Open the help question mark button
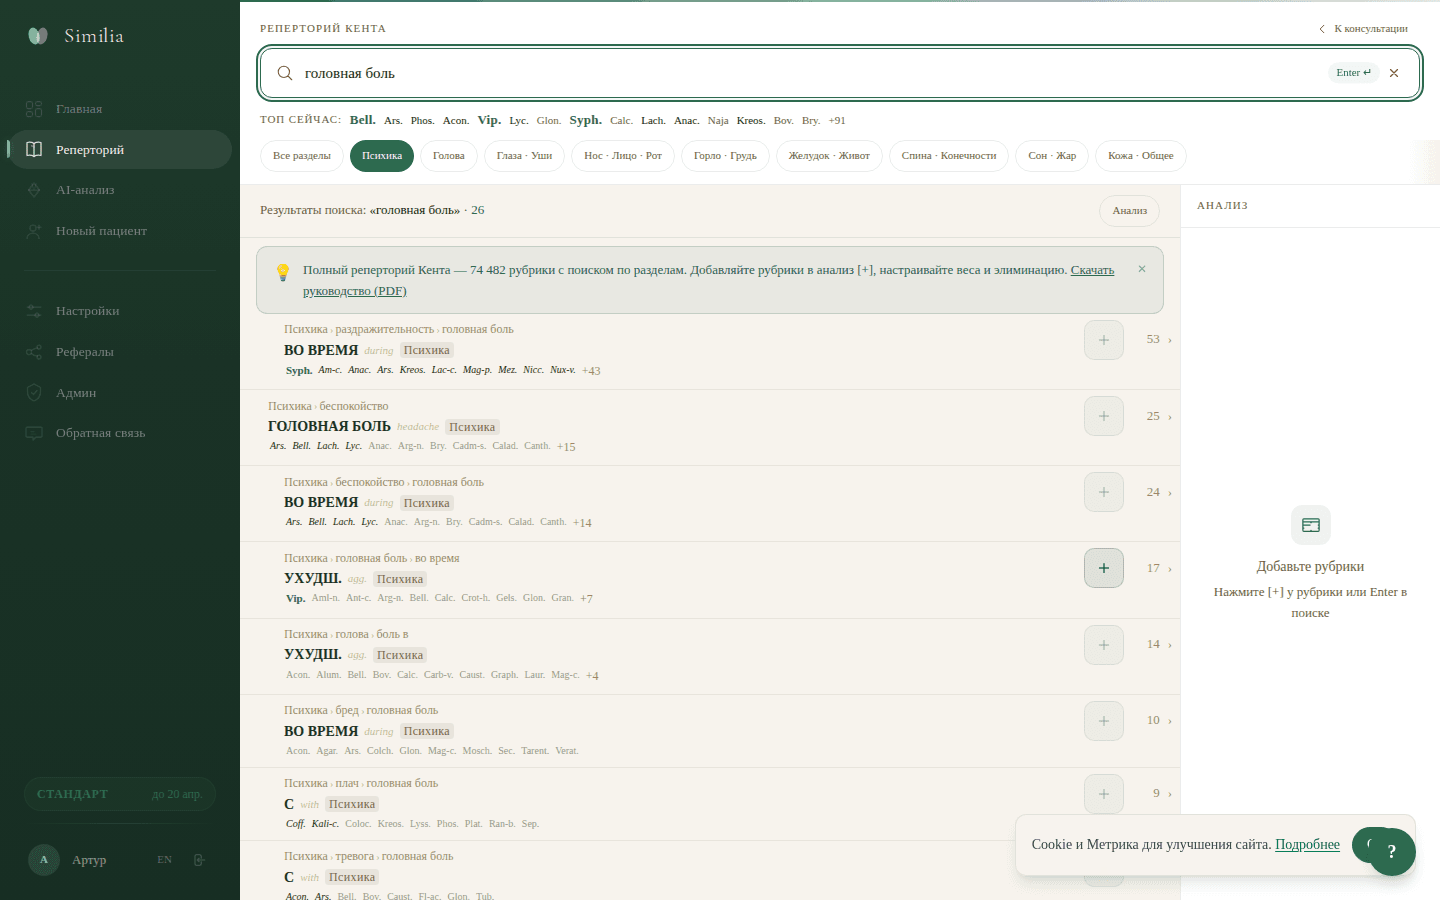 tap(1391, 851)
